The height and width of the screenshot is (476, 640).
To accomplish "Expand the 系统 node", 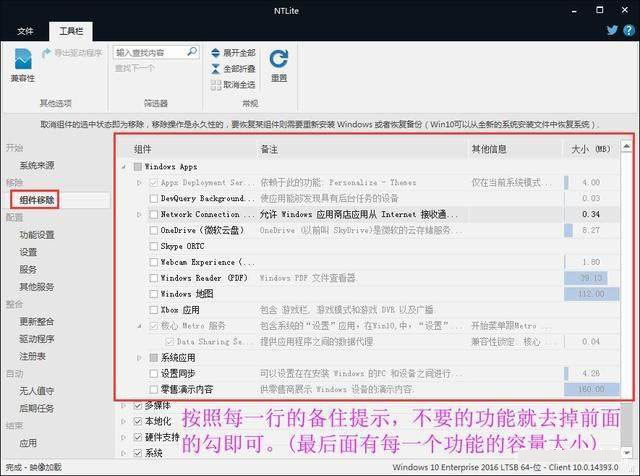I will (x=124, y=453).
